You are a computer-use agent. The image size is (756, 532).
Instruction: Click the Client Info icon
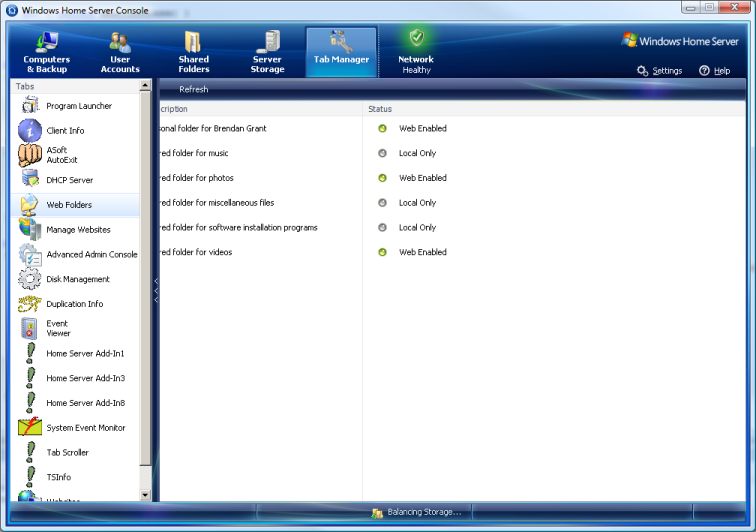pos(30,130)
